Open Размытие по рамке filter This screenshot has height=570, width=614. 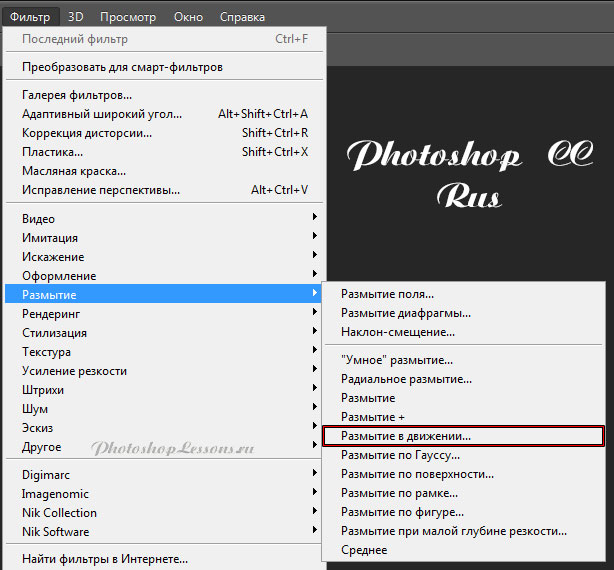coord(463,493)
